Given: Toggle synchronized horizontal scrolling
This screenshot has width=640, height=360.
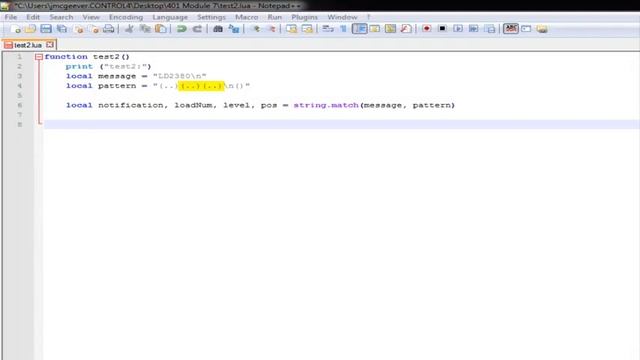Looking at the screenshot, I should click(x=307, y=29).
